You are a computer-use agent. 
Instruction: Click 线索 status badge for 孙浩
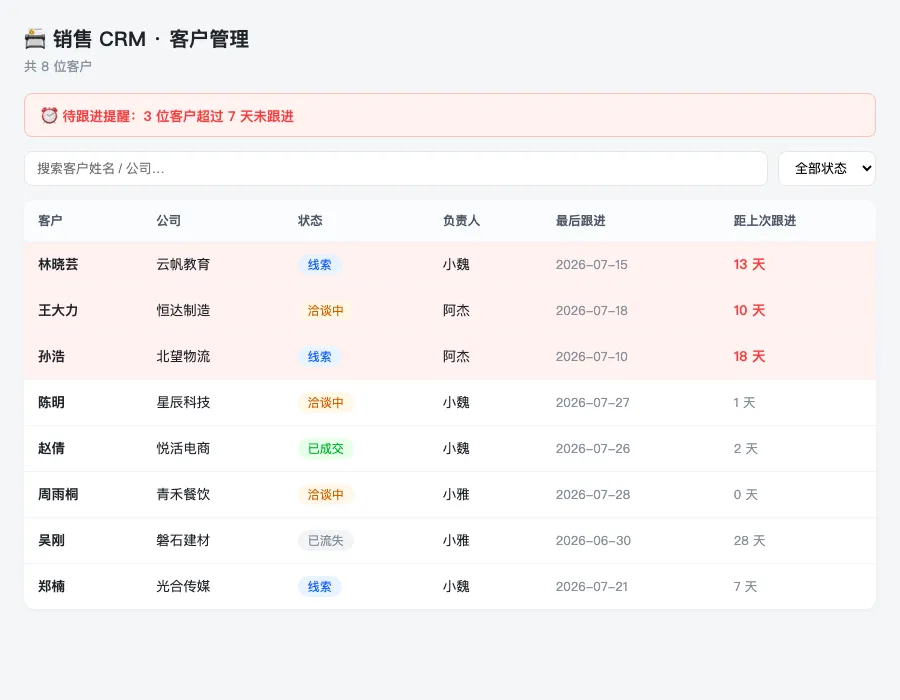click(x=319, y=356)
